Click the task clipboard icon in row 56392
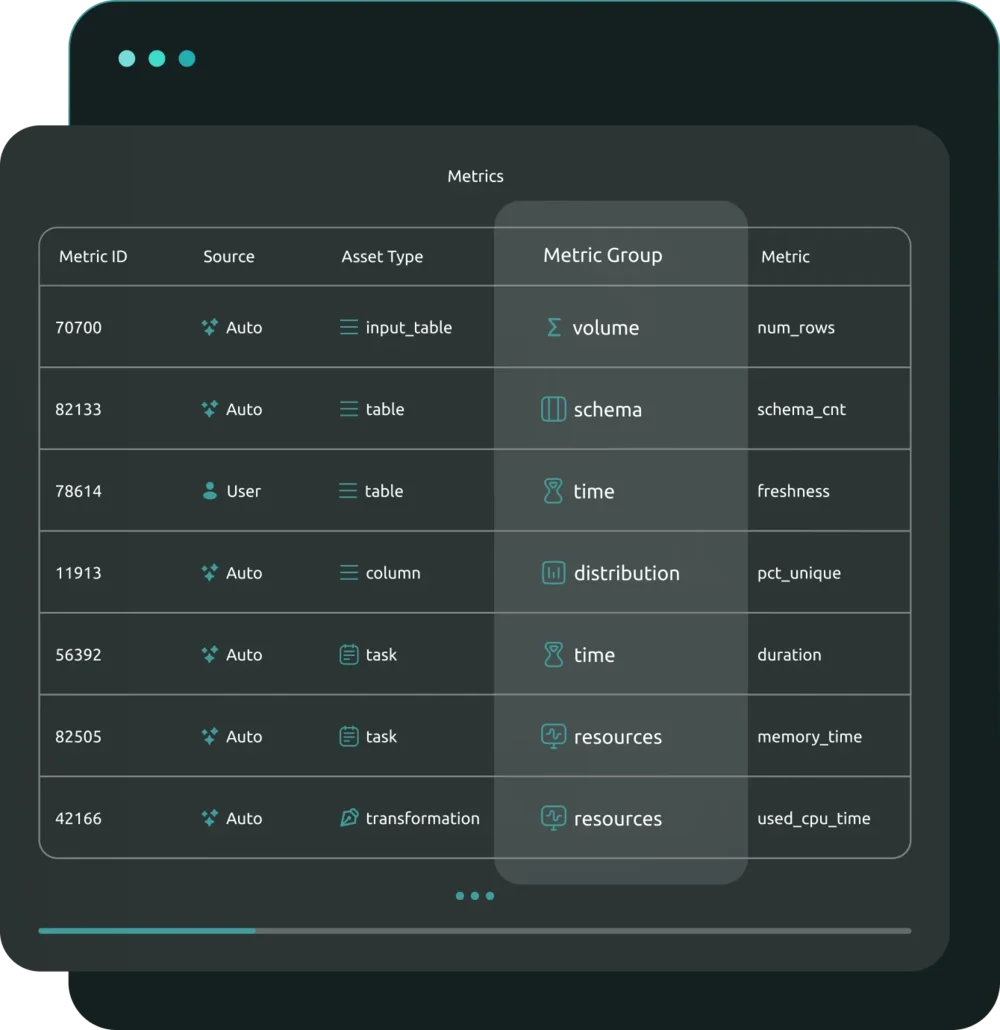The height and width of the screenshot is (1030, 1000). pyautogui.click(x=349, y=655)
